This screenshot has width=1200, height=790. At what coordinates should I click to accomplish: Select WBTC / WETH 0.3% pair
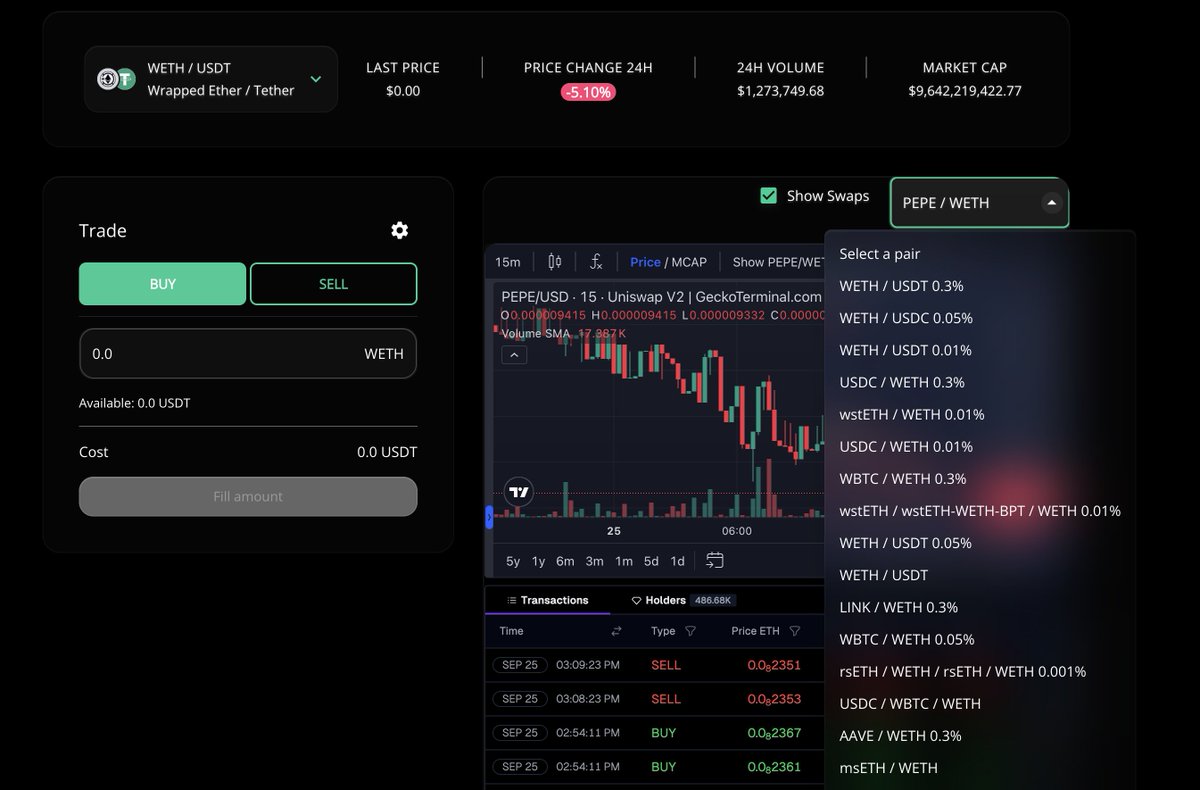point(903,478)
